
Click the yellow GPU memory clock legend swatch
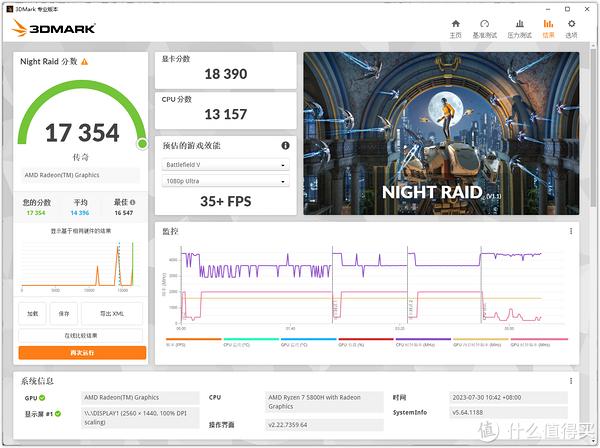[x=481, y=339]
